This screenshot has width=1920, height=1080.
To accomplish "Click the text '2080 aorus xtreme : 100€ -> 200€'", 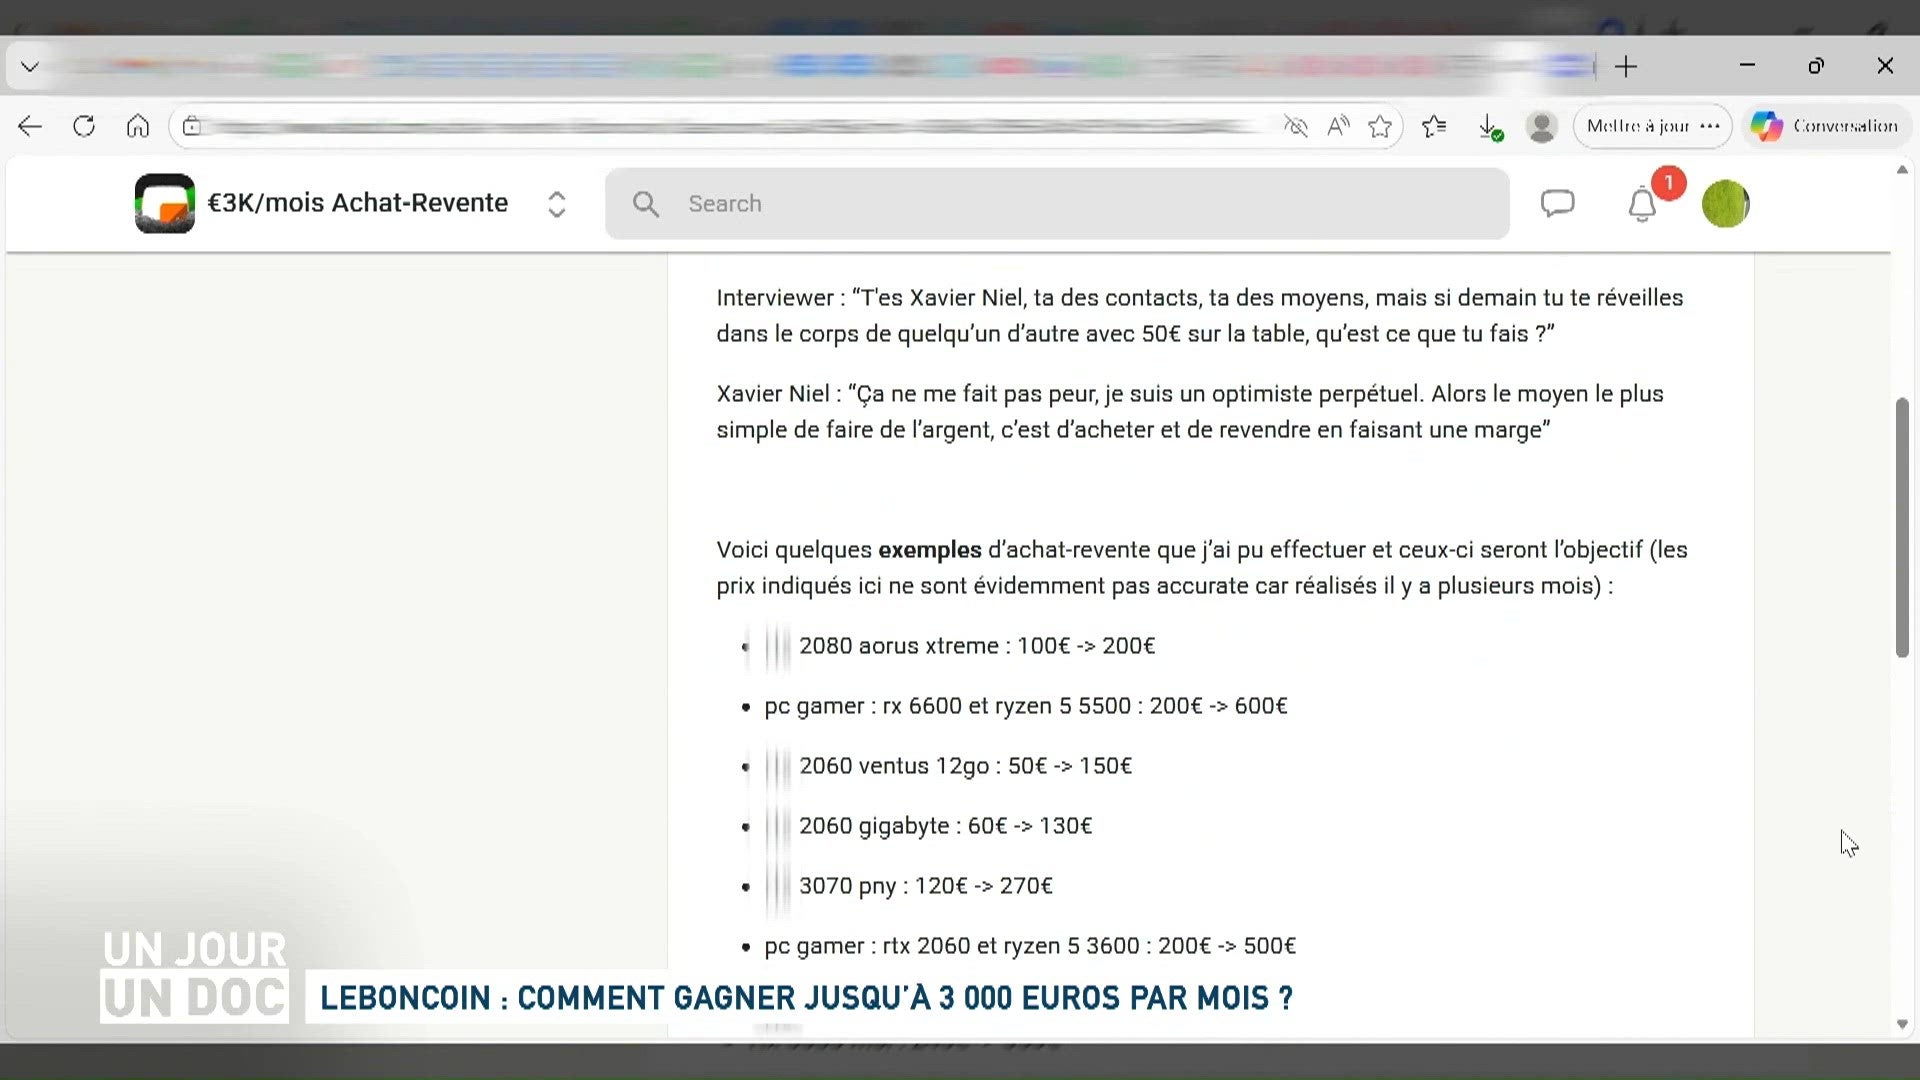I will pos(977,646).
